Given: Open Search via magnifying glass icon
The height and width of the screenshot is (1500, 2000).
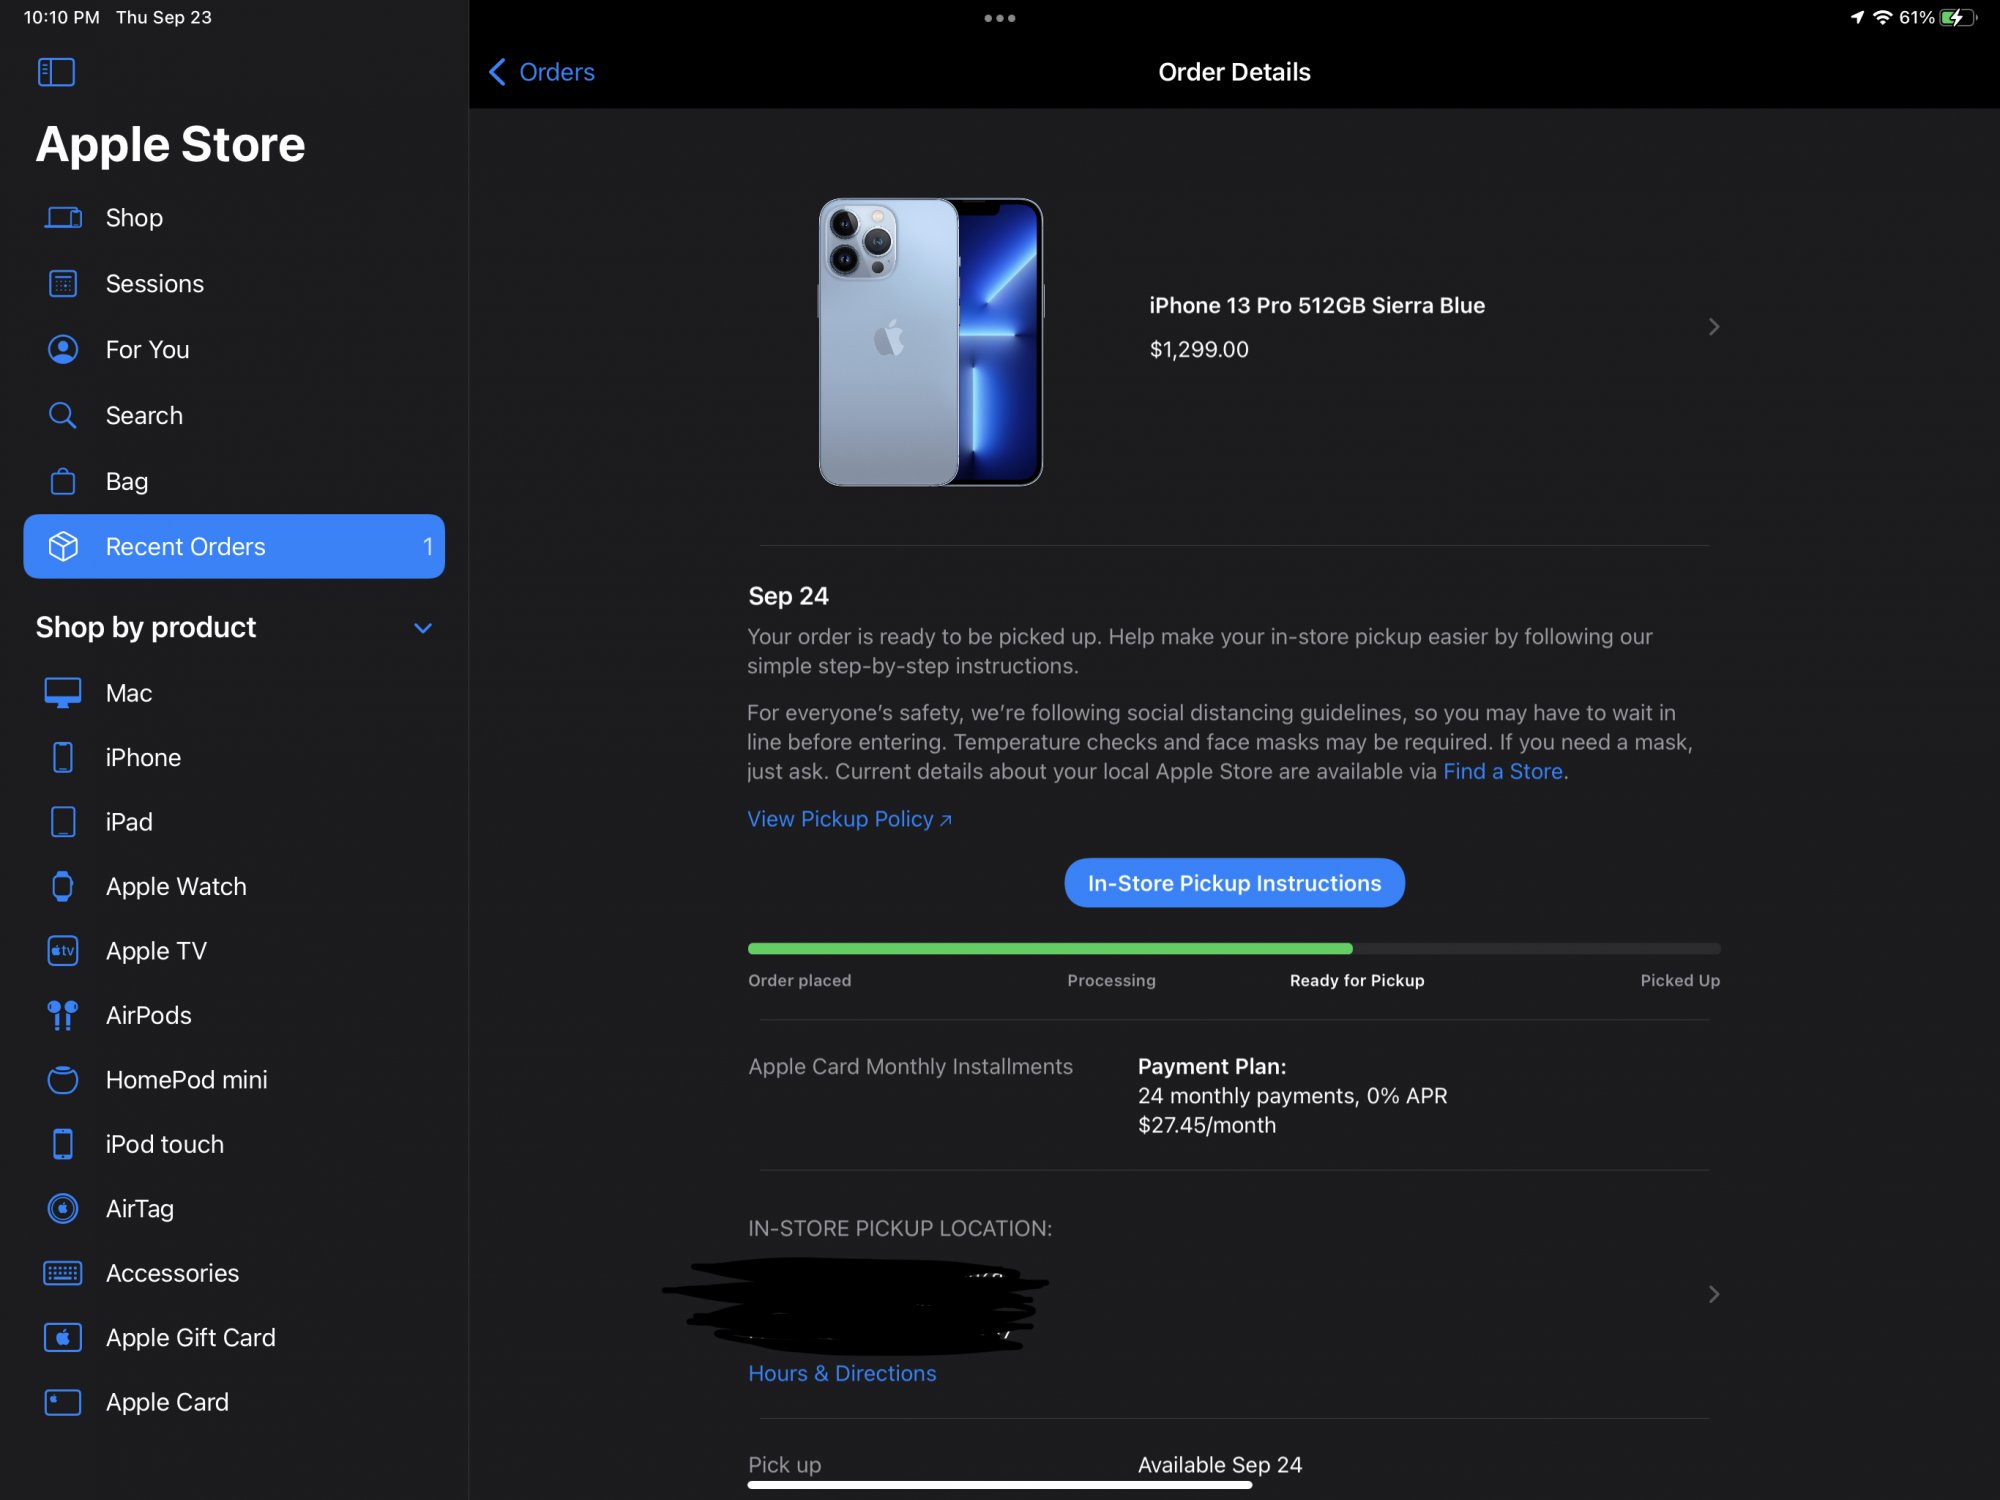Looking at the screenshot, I should 63,415.
